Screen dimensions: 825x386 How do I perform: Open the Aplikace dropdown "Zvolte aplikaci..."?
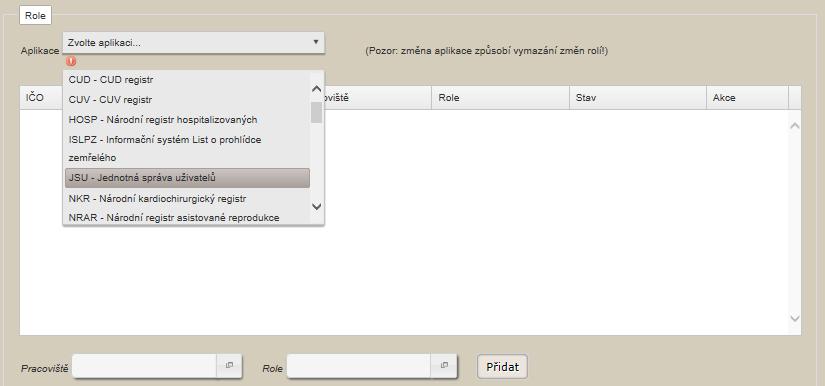click(193, 43)
